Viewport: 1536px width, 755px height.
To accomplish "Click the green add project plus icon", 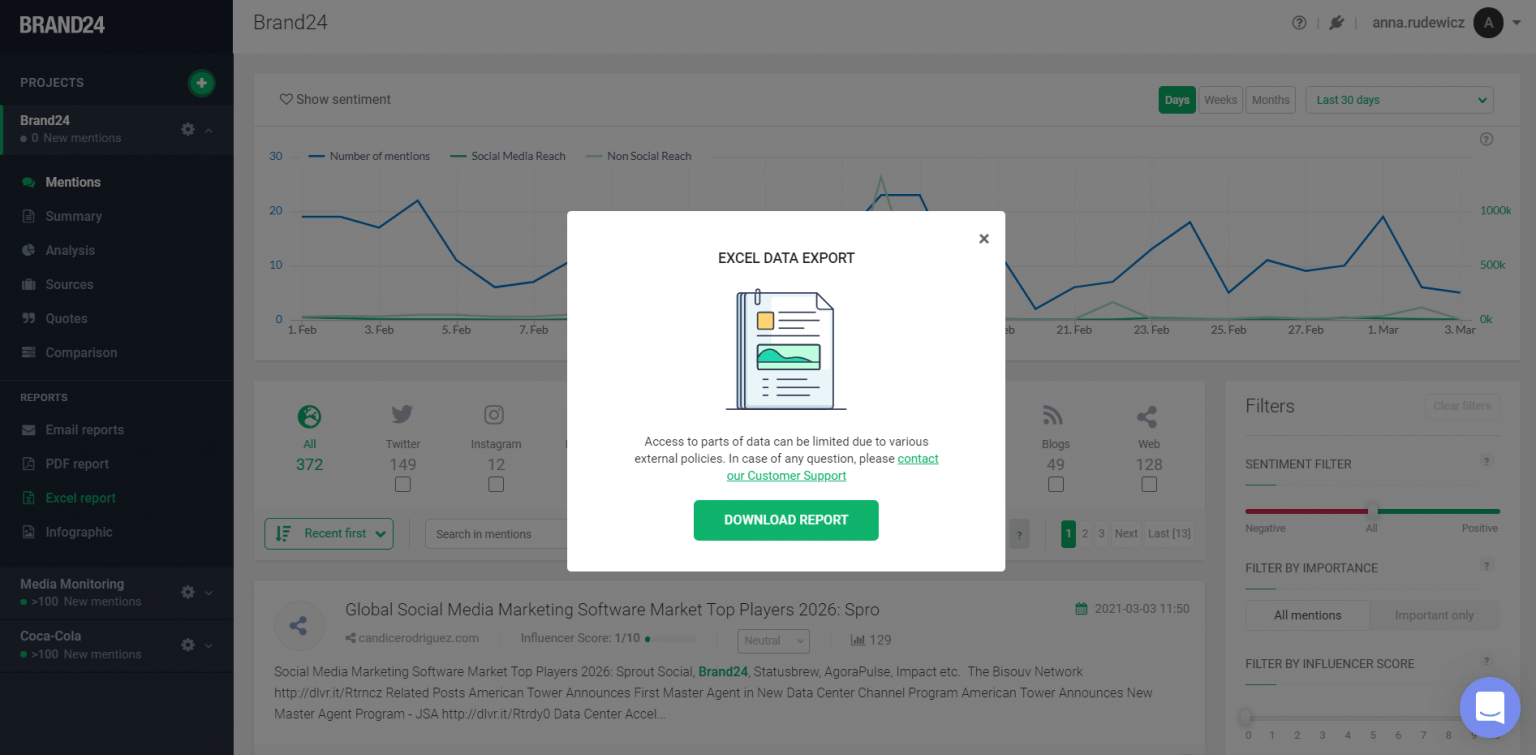I will [201, 83].
